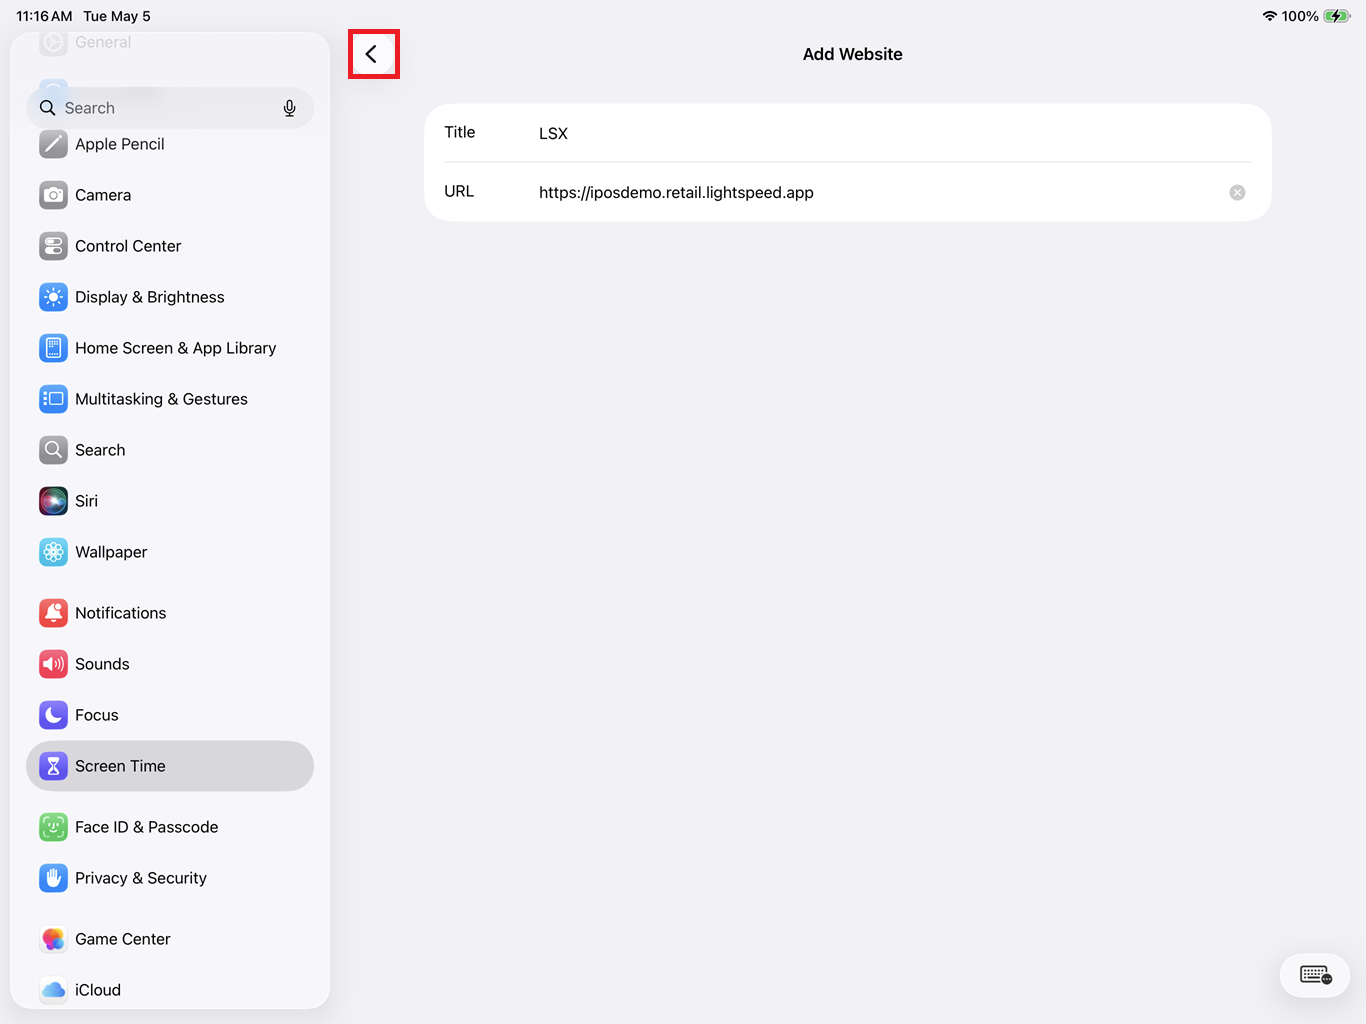
Task: Tap the URL field label
Action: (x=459, y=191)
